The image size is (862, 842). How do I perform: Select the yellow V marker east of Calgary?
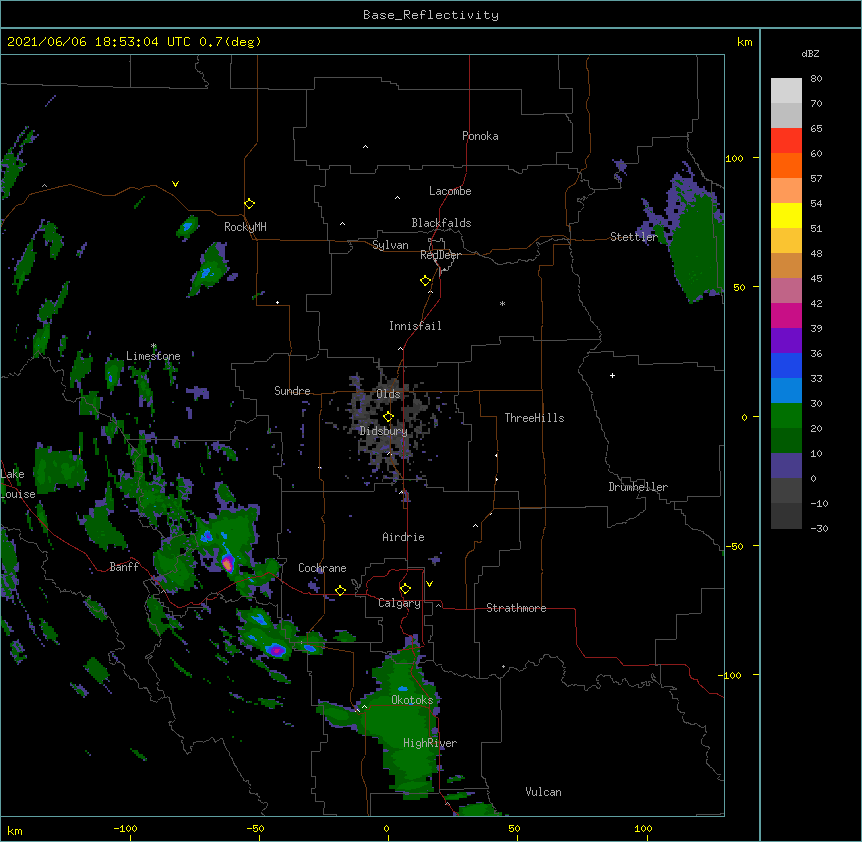429,584
